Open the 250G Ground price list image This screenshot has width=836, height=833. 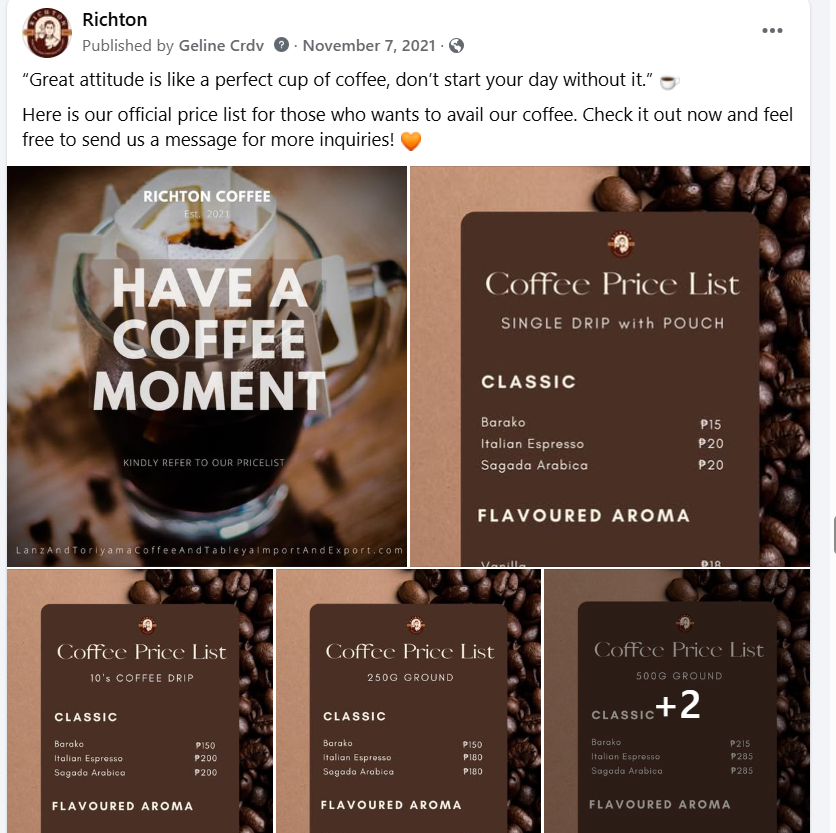[x=408, y=701]
